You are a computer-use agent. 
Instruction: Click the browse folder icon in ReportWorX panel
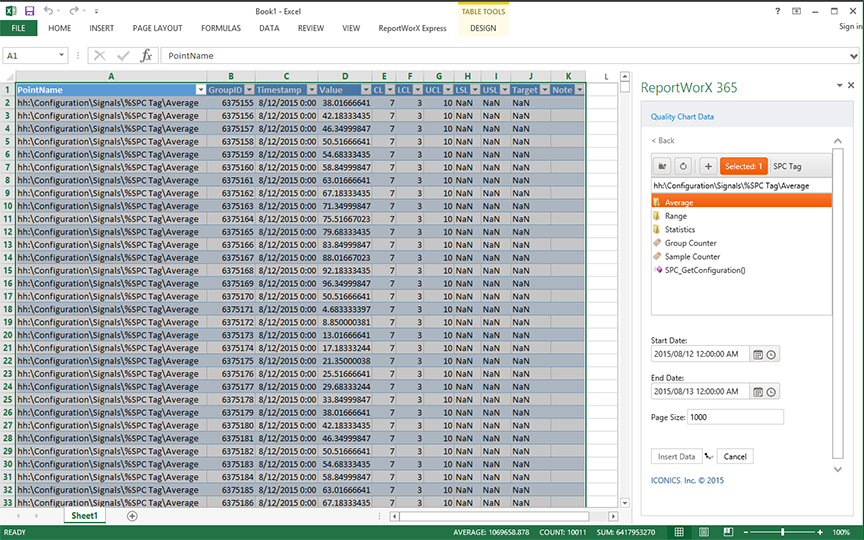coord(662,166)
